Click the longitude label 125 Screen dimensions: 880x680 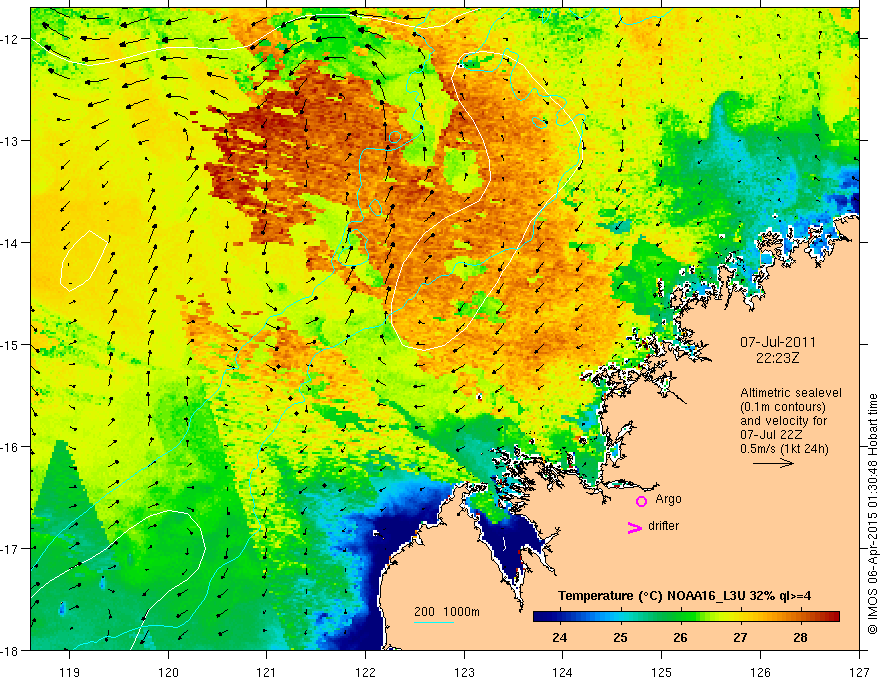[662, 672]
